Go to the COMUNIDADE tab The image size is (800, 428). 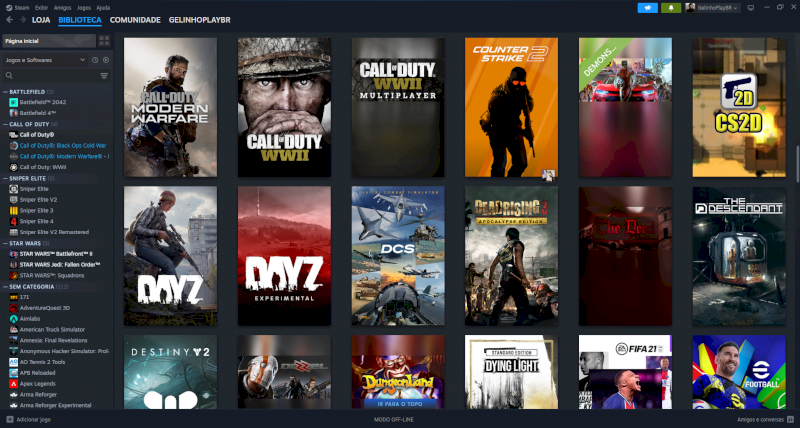coord(135,20)
